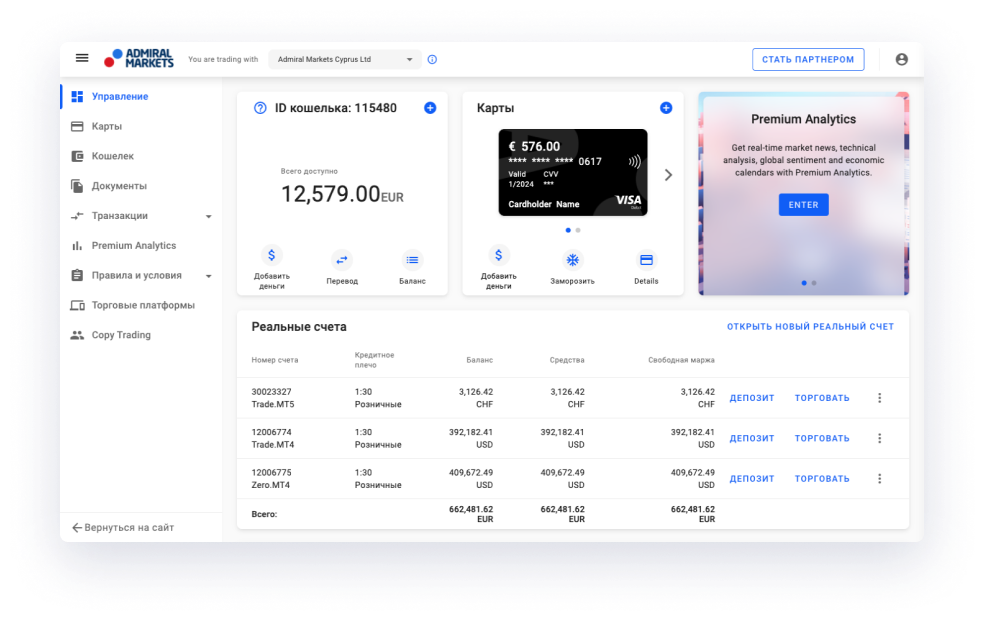The width and height of the screenshot is (984, 620).
Task: Click the Всего total row label
Action: [x=264, y=514]
